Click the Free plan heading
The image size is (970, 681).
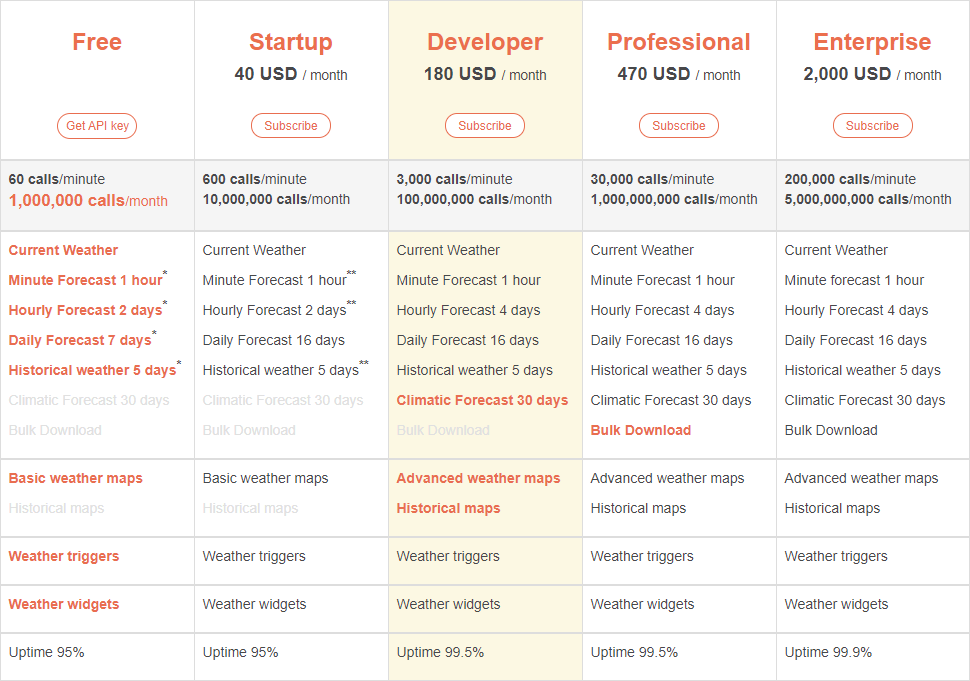(97, 42)
